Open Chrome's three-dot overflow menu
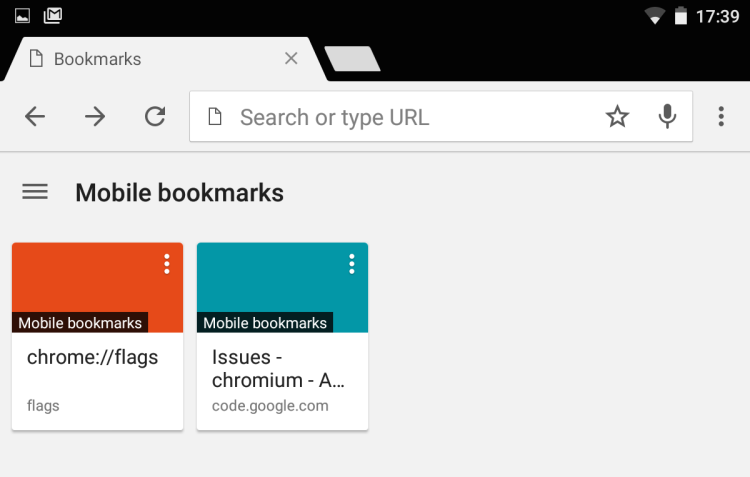The height and width of the screenshot is (477, 750). (721, 116)
